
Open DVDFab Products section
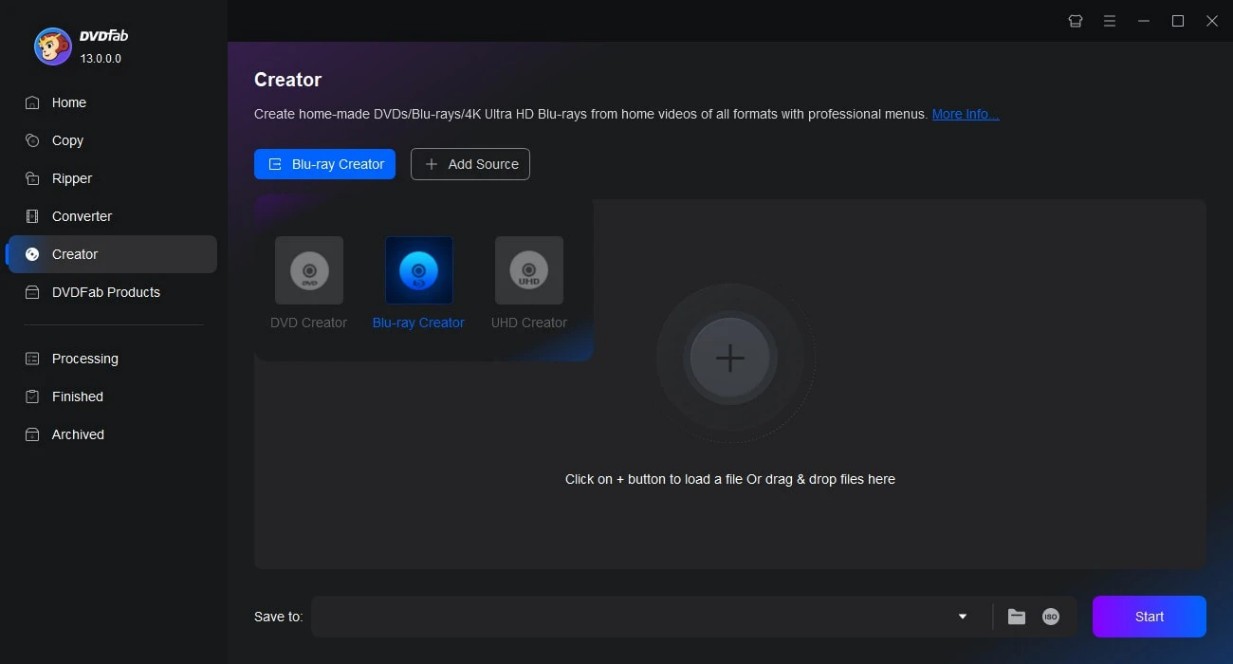[106, 292]
